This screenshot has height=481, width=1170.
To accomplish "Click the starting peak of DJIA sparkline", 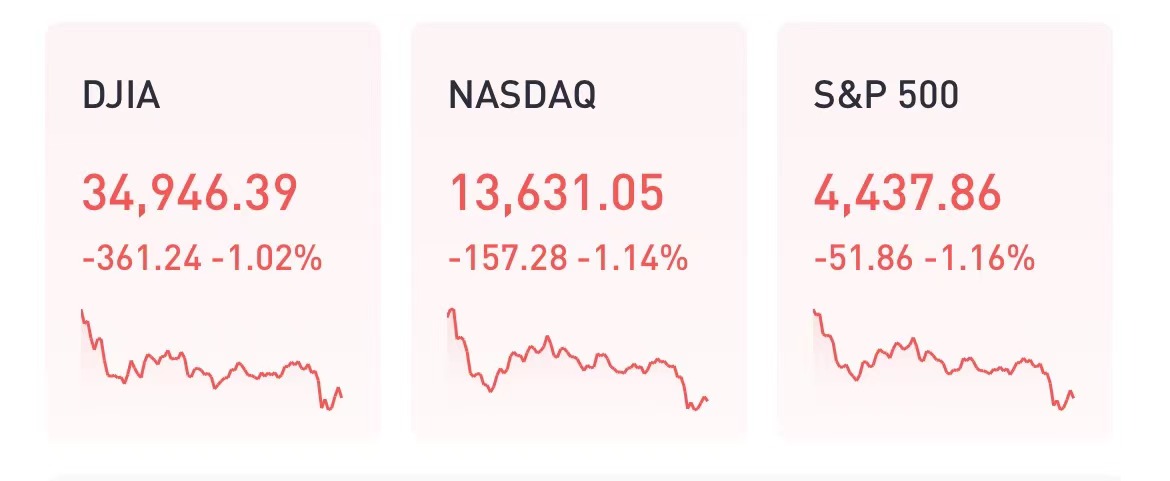I will click(x=82, y=314).
